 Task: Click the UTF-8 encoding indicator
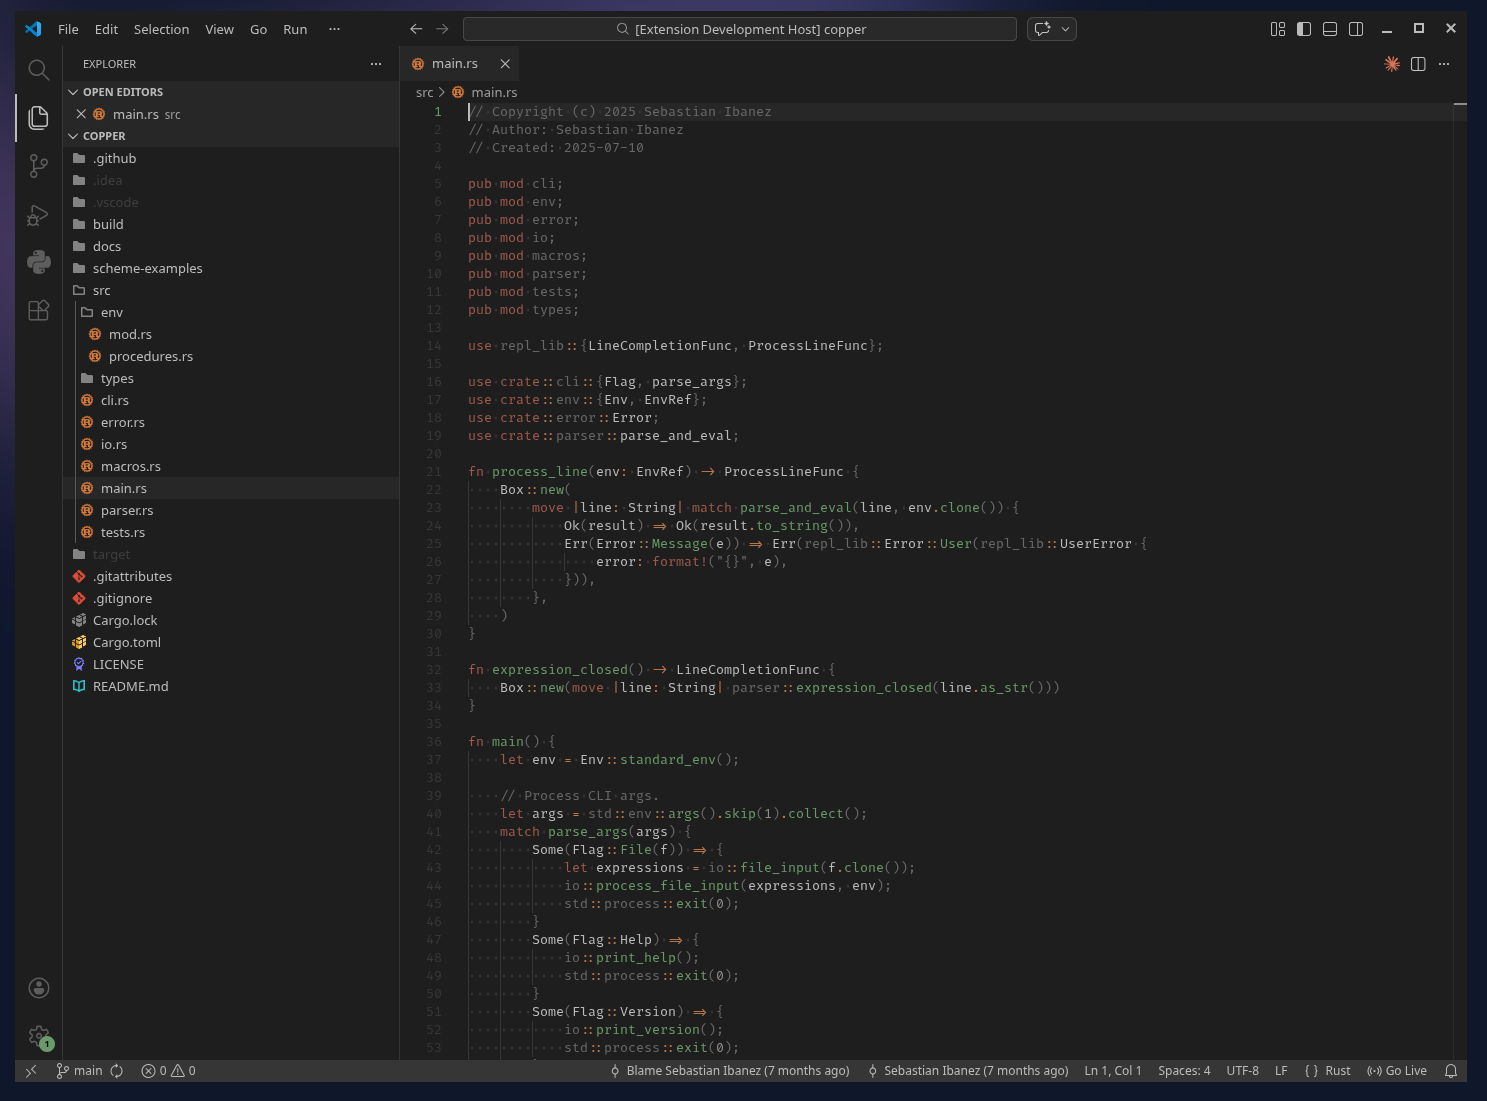[1242, 1070]
